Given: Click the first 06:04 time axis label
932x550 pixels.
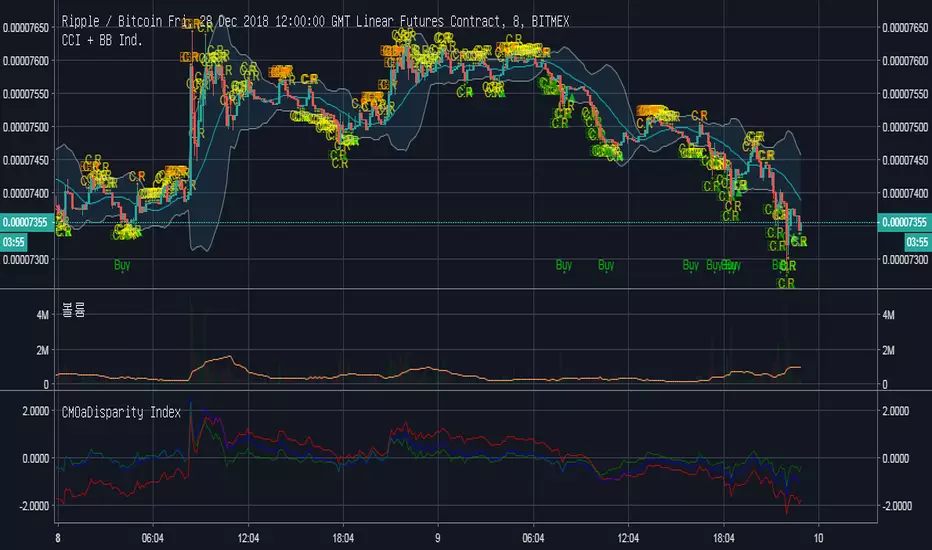Looking at the screenshot, I should pyautogui.click(x=152, y=535).
